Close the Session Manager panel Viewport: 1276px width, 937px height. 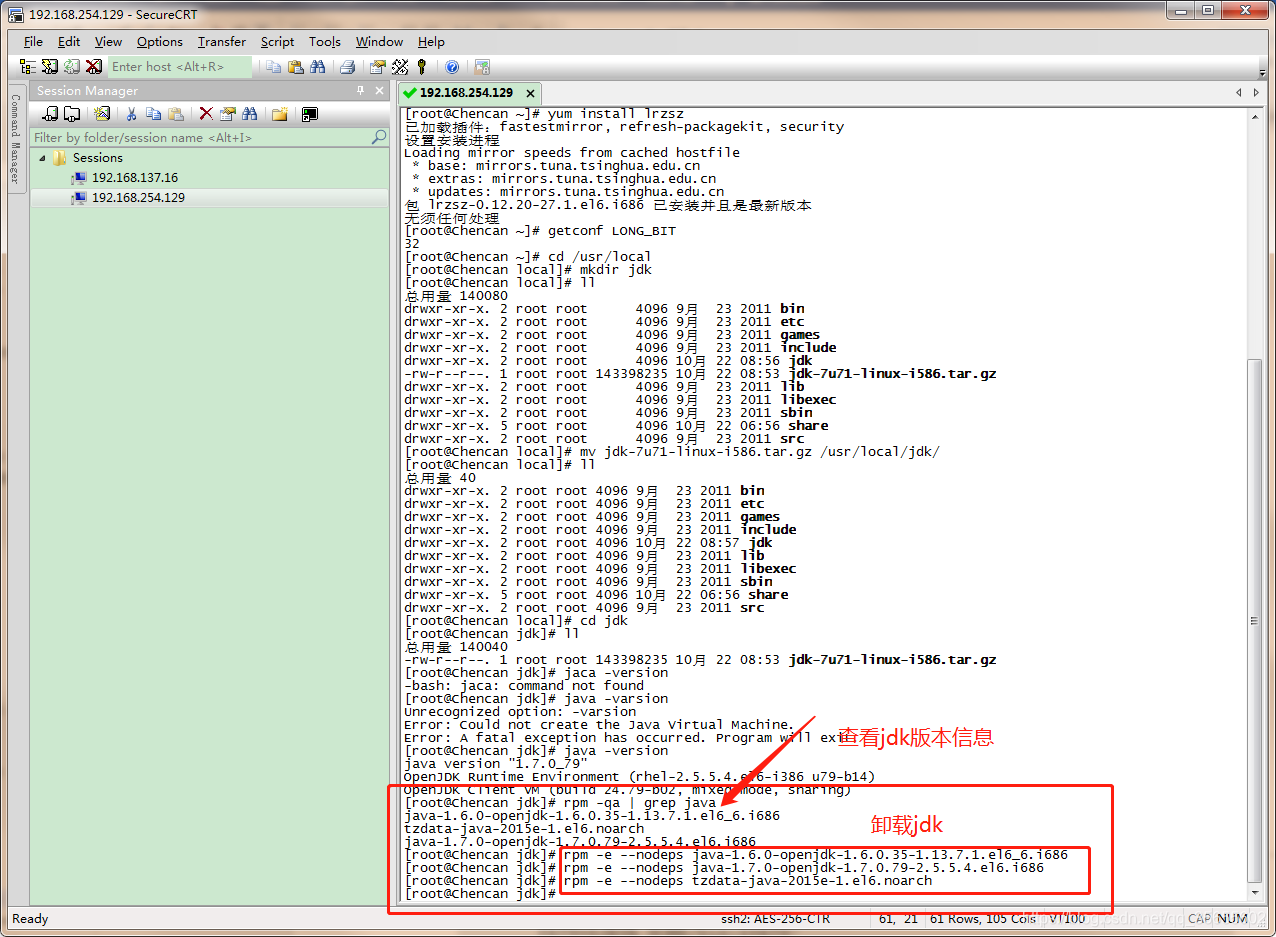coord(380,91)
